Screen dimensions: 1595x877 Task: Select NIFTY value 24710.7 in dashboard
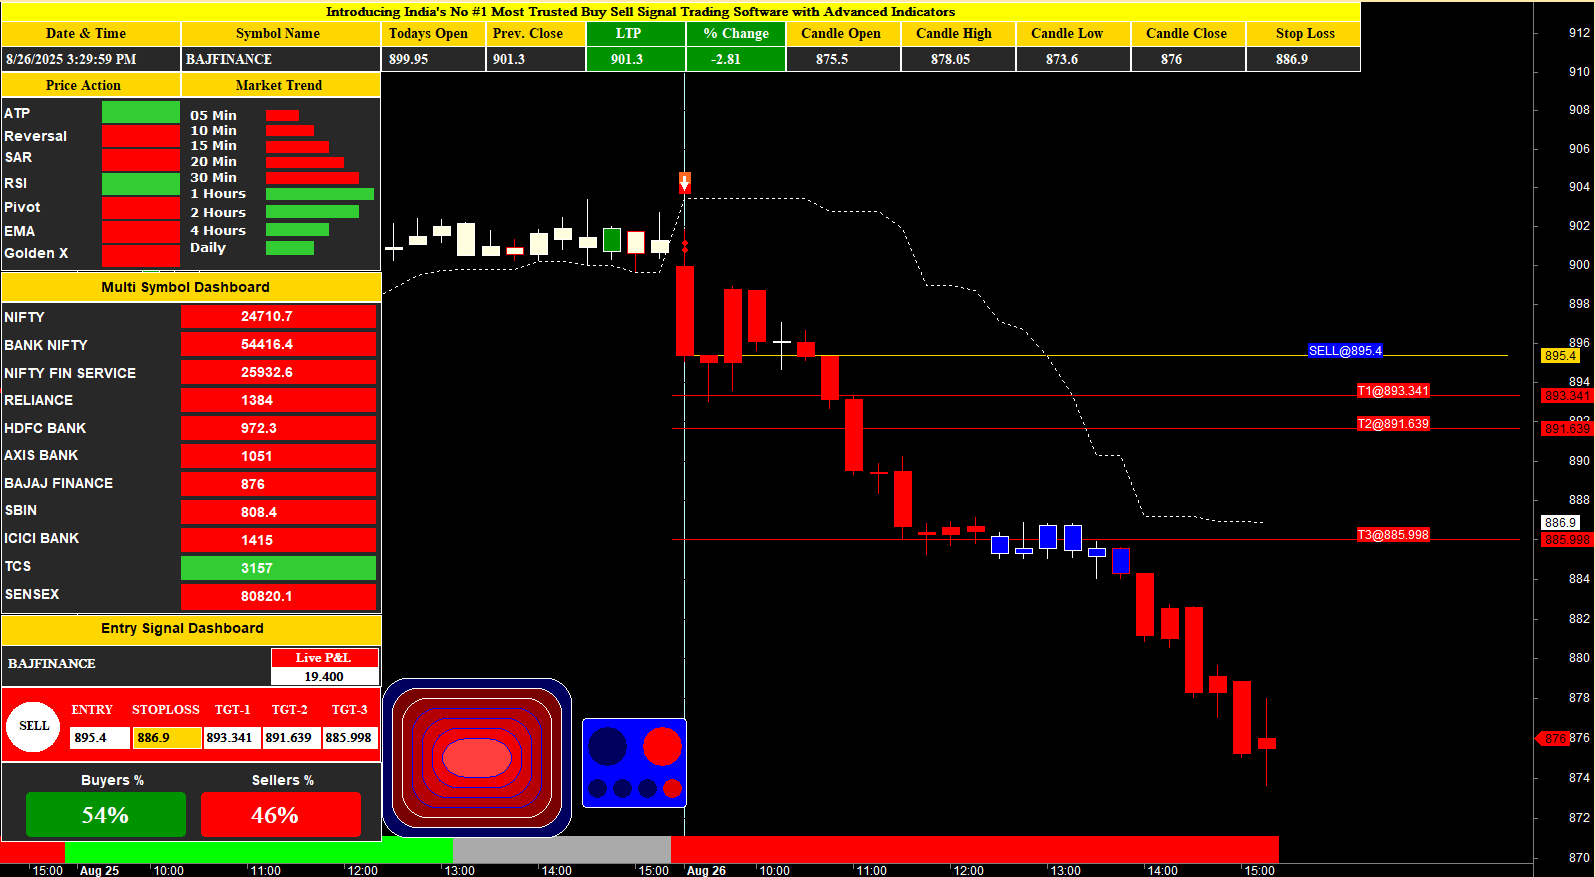pos(278,316)
